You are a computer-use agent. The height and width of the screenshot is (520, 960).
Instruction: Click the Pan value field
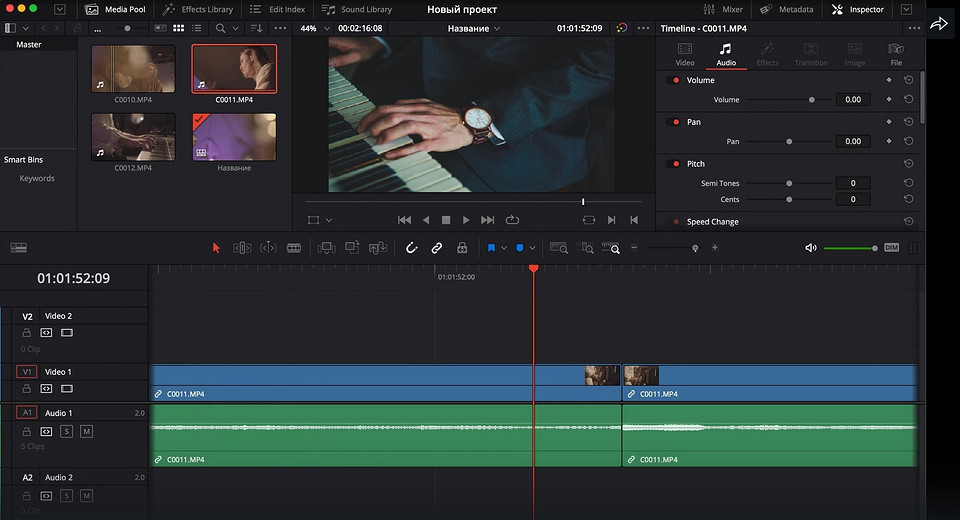[x=853, y=141]
